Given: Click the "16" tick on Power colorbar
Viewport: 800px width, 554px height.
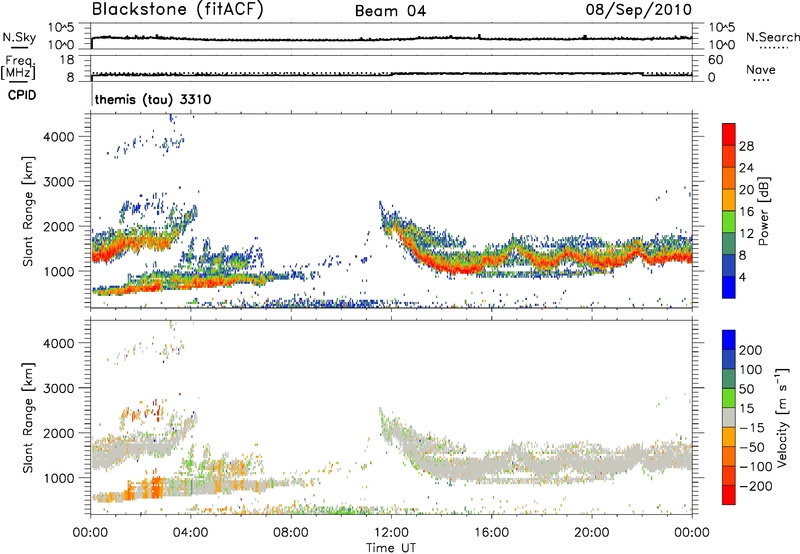Looking at the screenshot, I should point(746,212).
